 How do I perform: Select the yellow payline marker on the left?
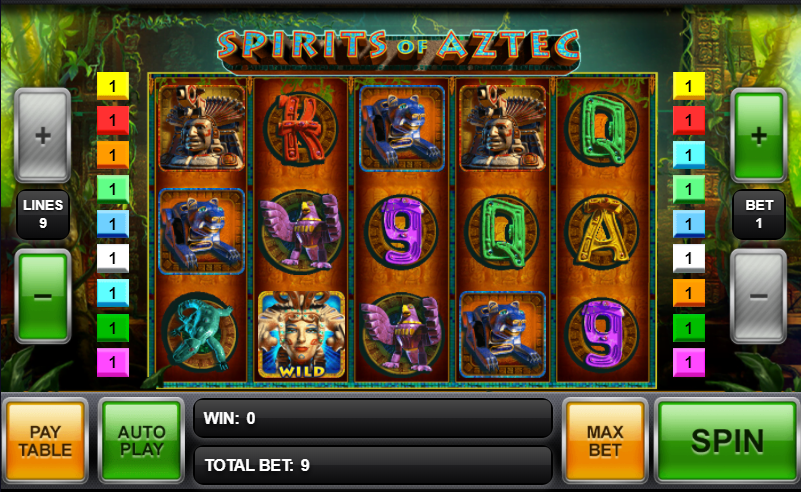(113, 85)
